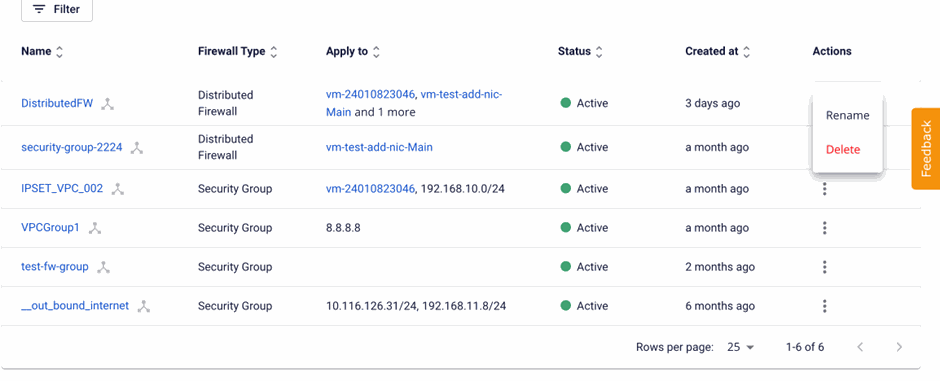The height and width of the screenshot is (381, 940).
Task: Open vm-test-add-nic-Main link in security-group-2224 row
Action: pyautogui.click(x=379, y=147)
